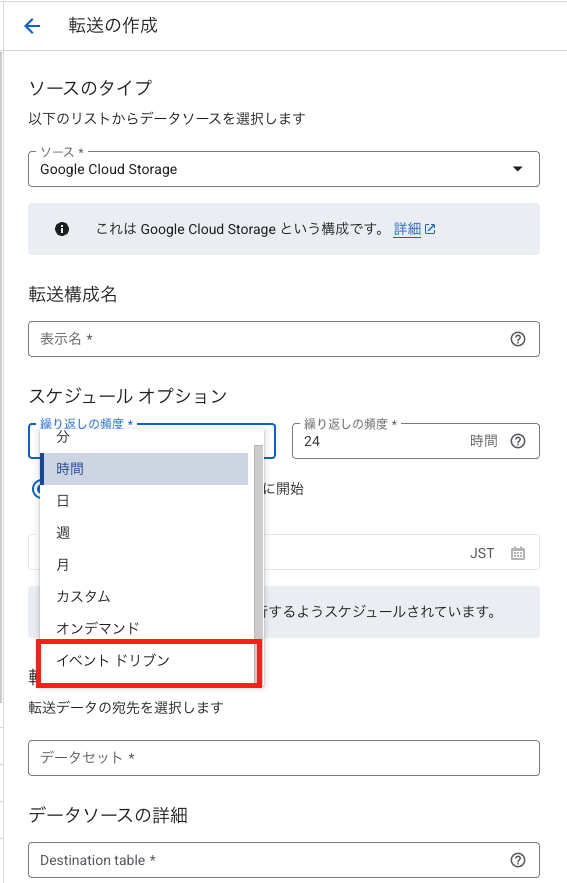Click help icon in Destination table field

pos(517,860)
